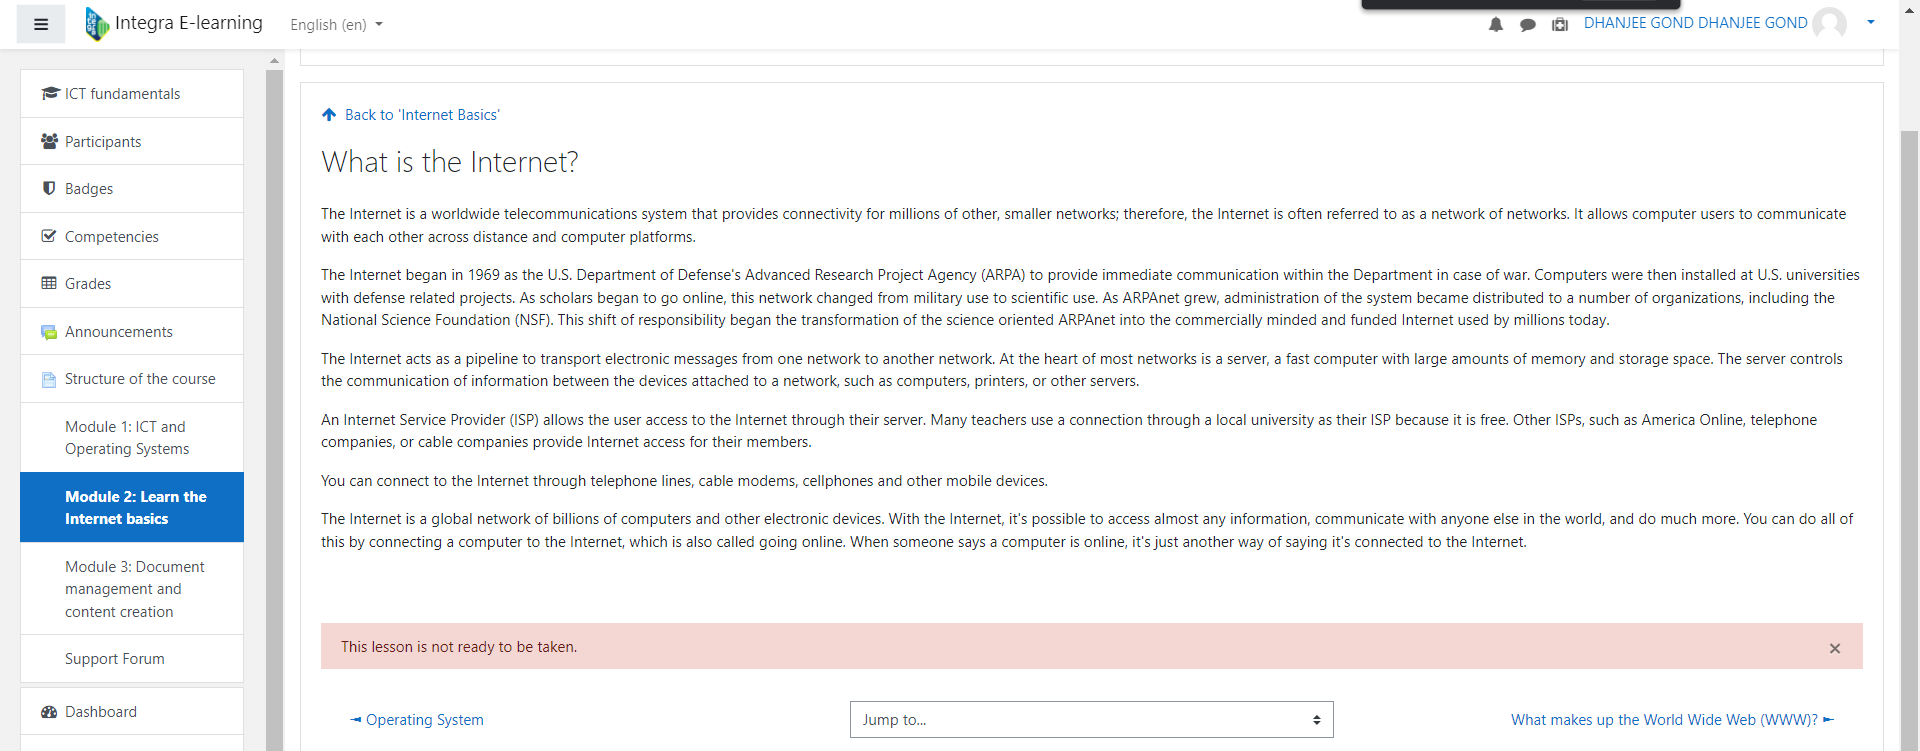Select Module 2: Learn the Internet basics
Screen dimensions: 1920x751
136,508
